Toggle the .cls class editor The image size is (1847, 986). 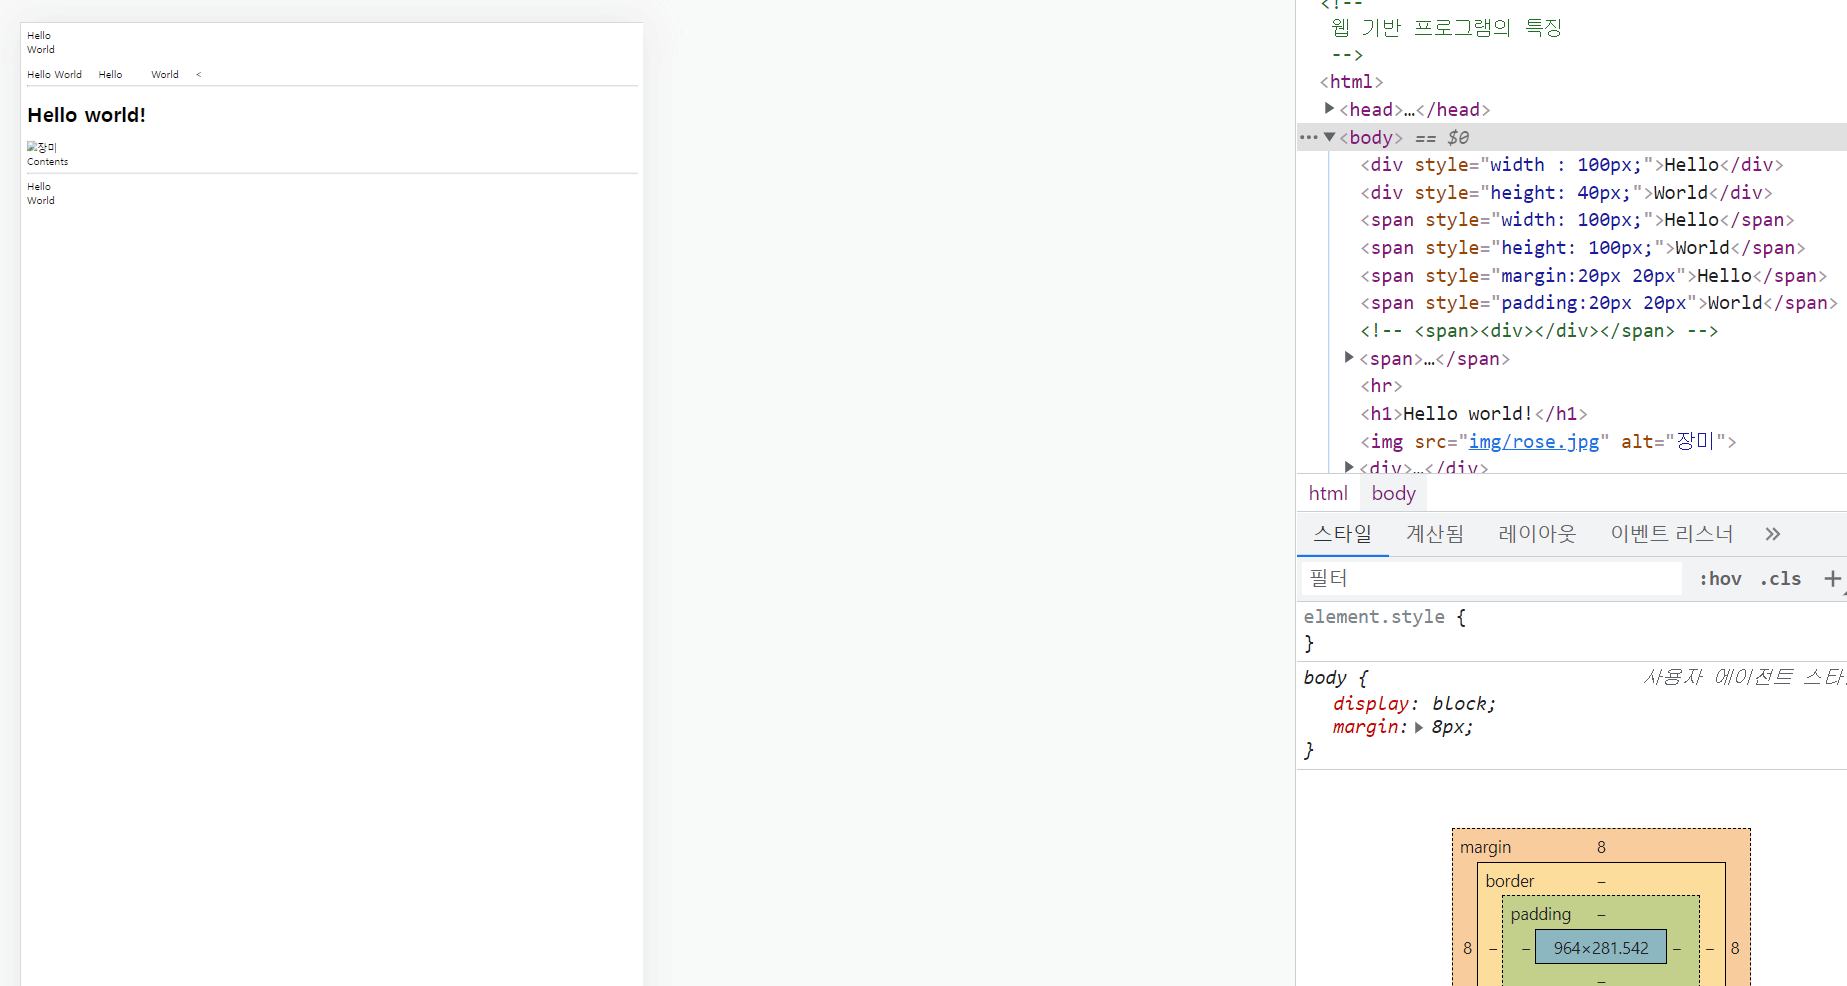1780,578
